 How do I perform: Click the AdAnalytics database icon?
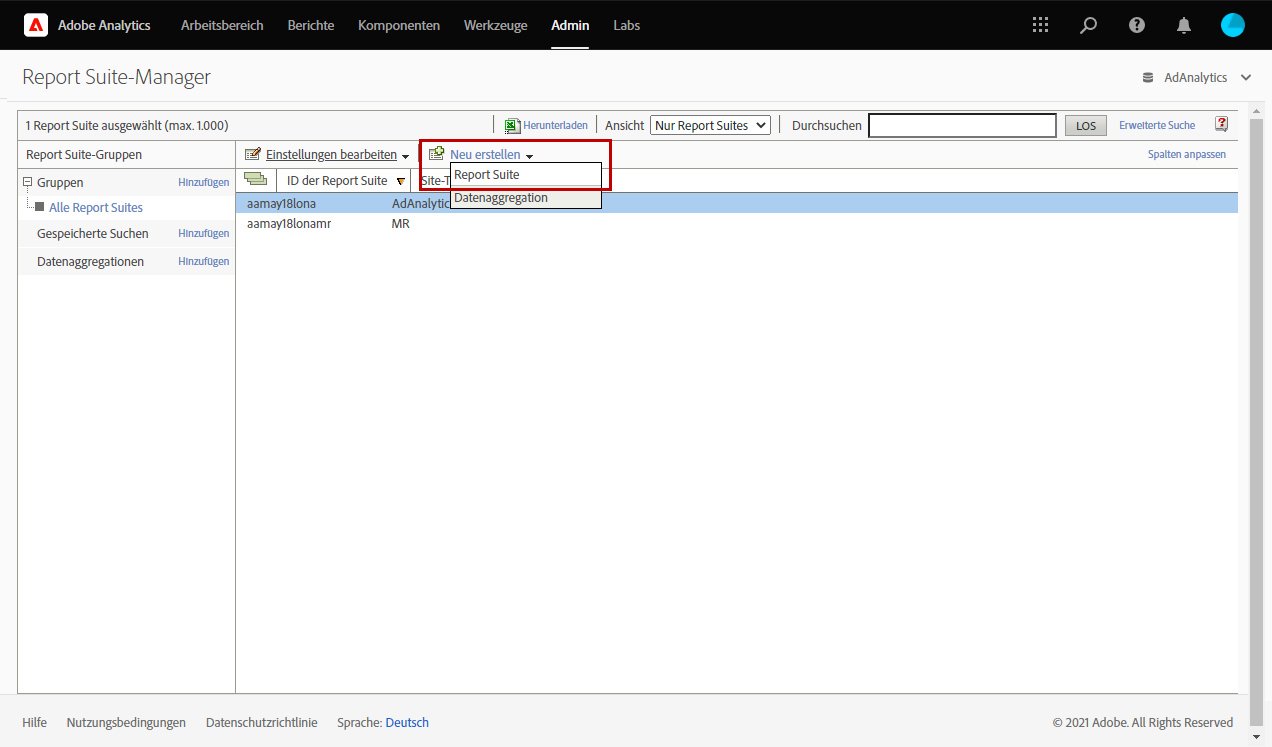point(1148,78)
